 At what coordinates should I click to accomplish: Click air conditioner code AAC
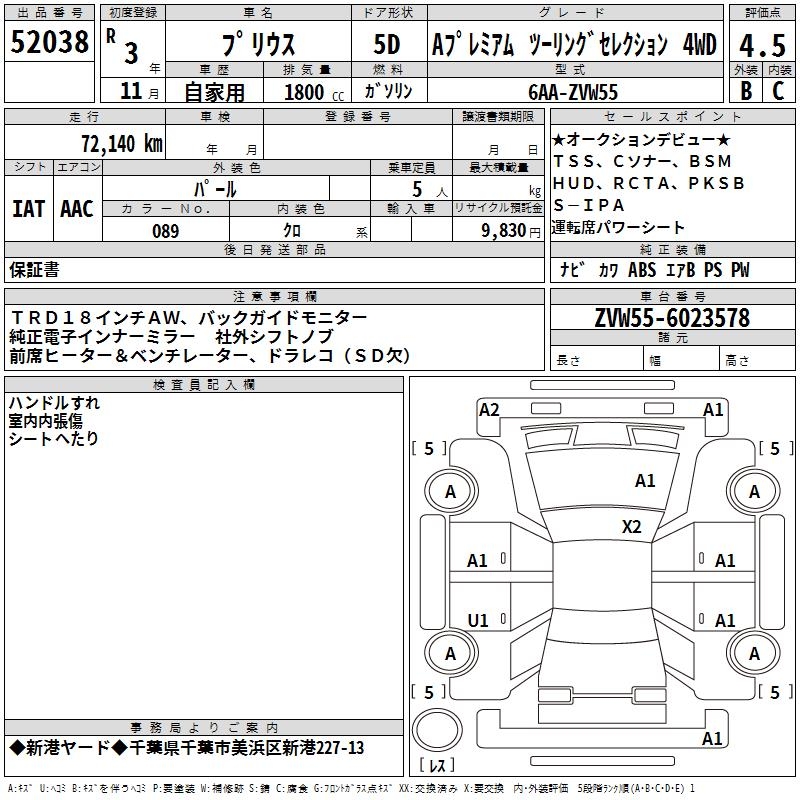point(77,209)
